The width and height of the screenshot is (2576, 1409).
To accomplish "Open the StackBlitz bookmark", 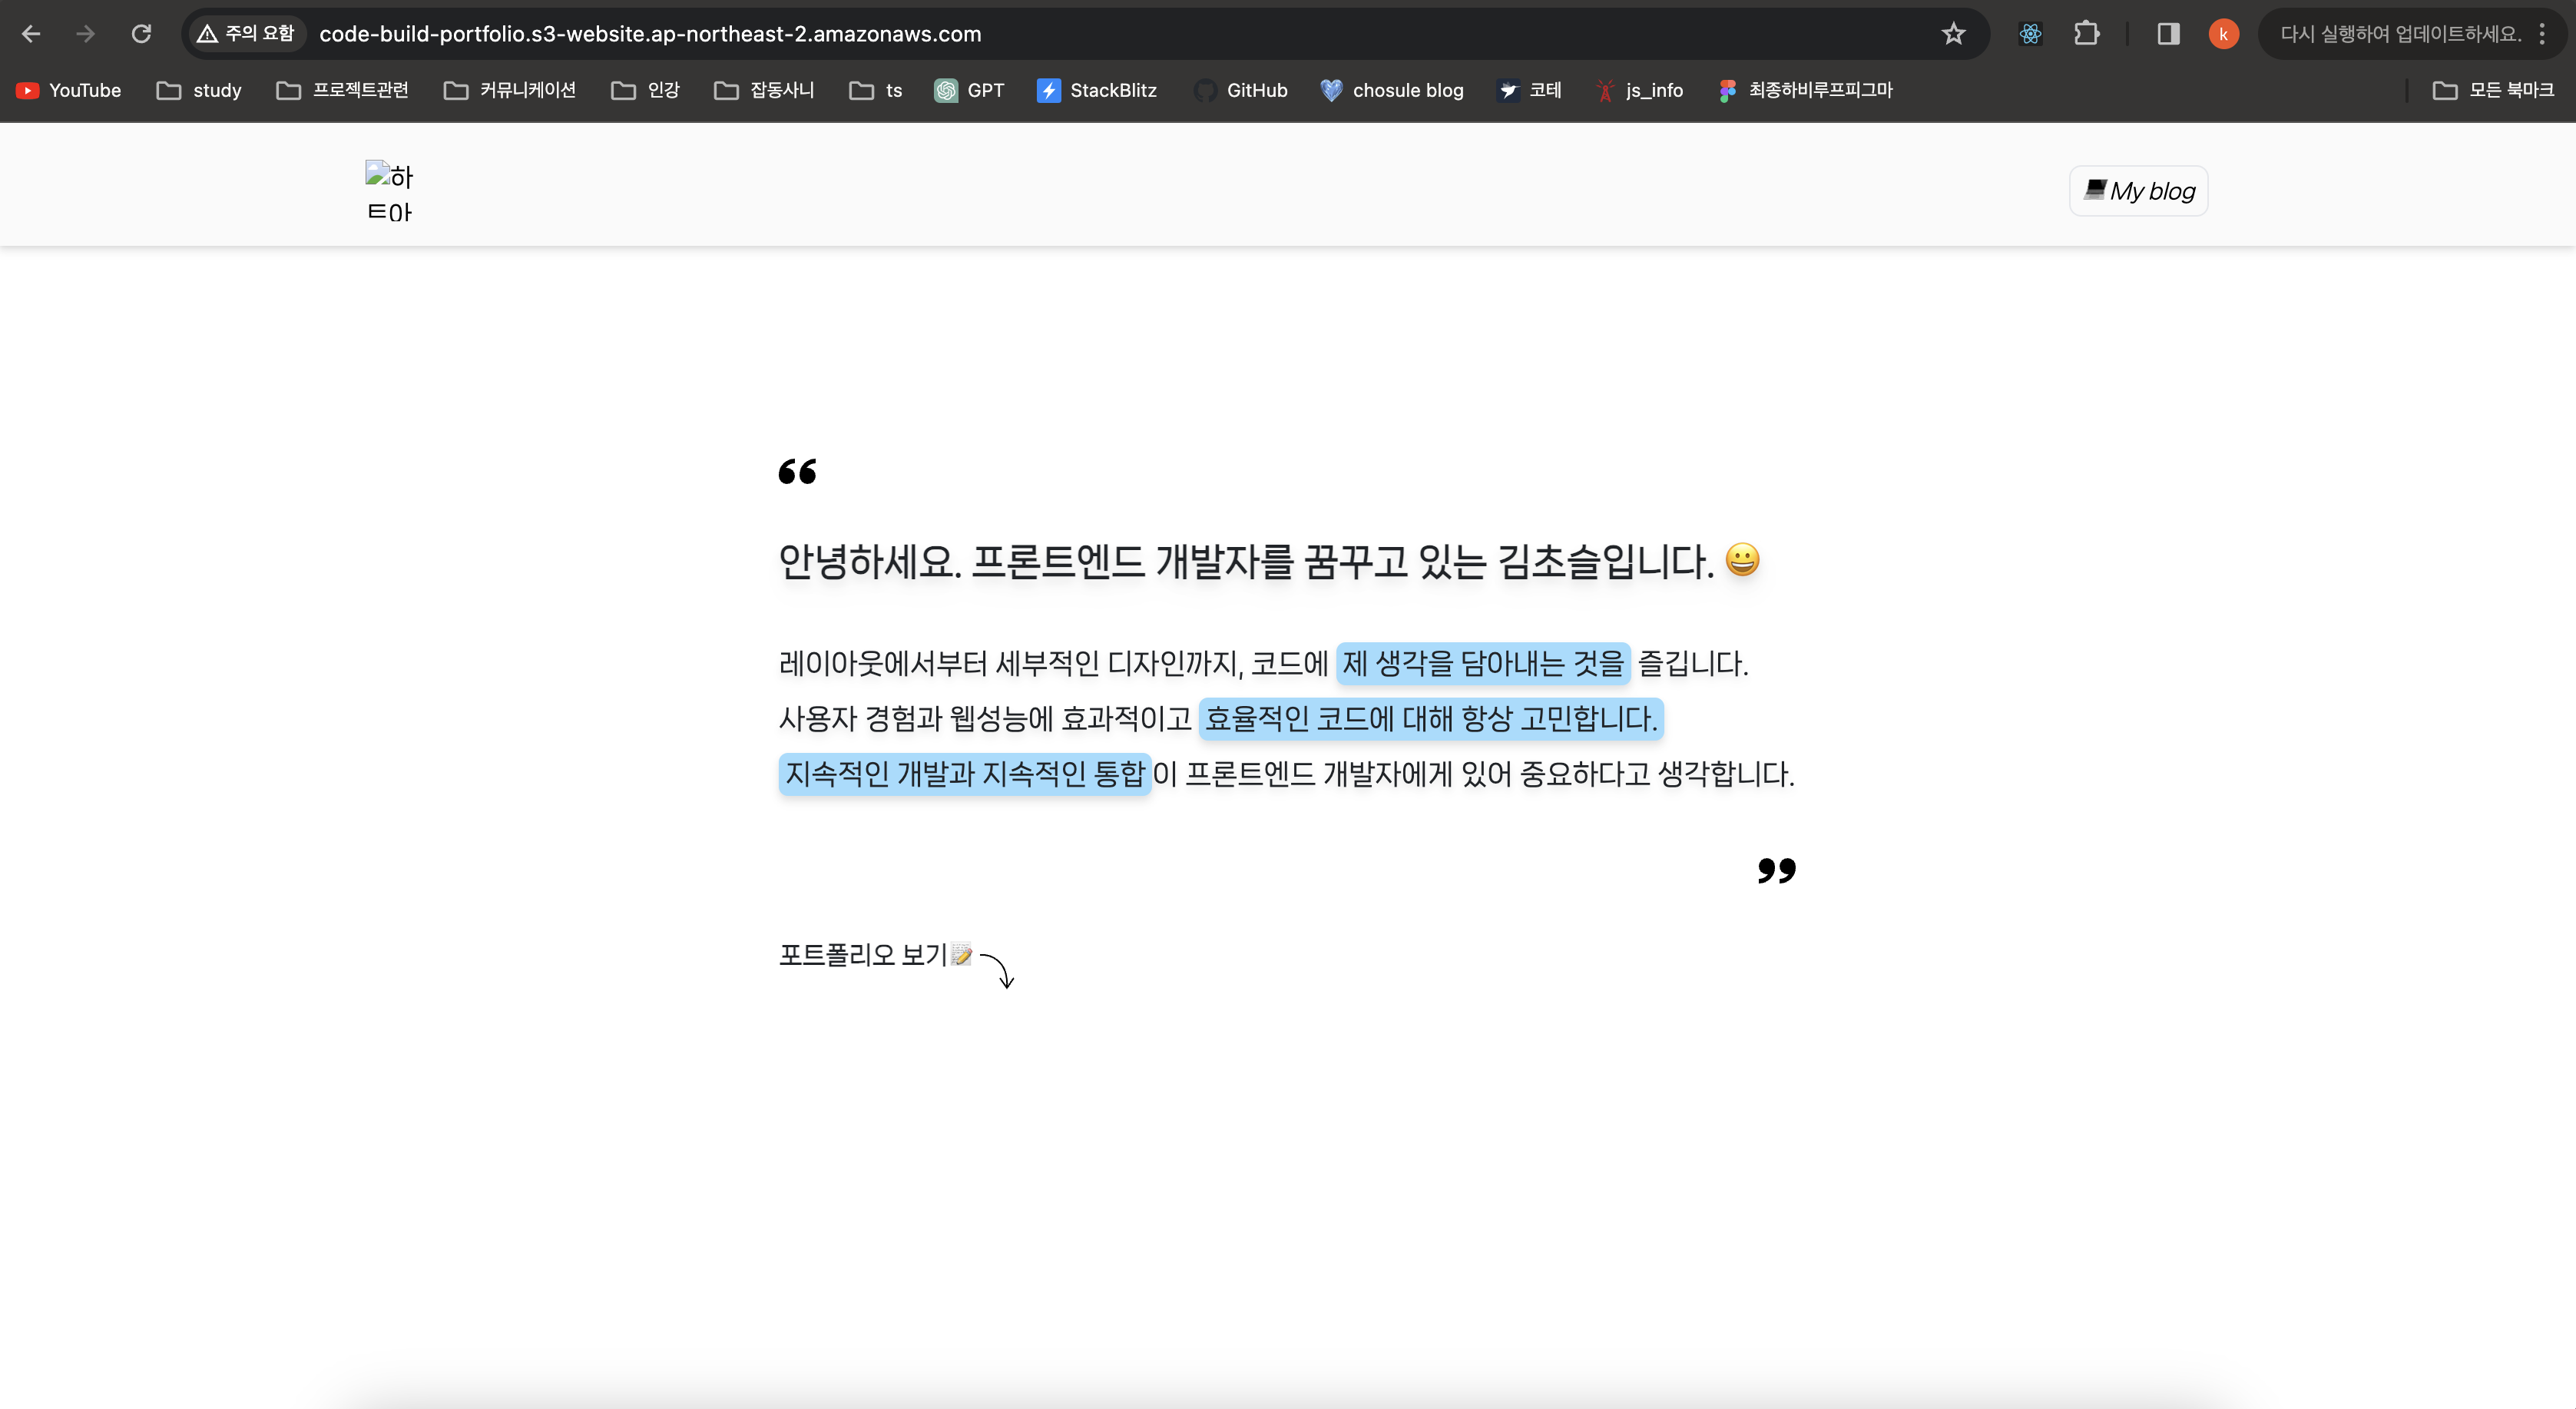I will point(1097,90).
